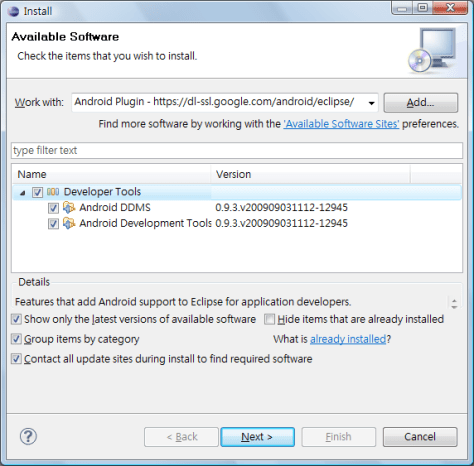Uncheck the Android DDMS checkbox
The width and height of the screenshot is (474, 466).
pos(53,208)
